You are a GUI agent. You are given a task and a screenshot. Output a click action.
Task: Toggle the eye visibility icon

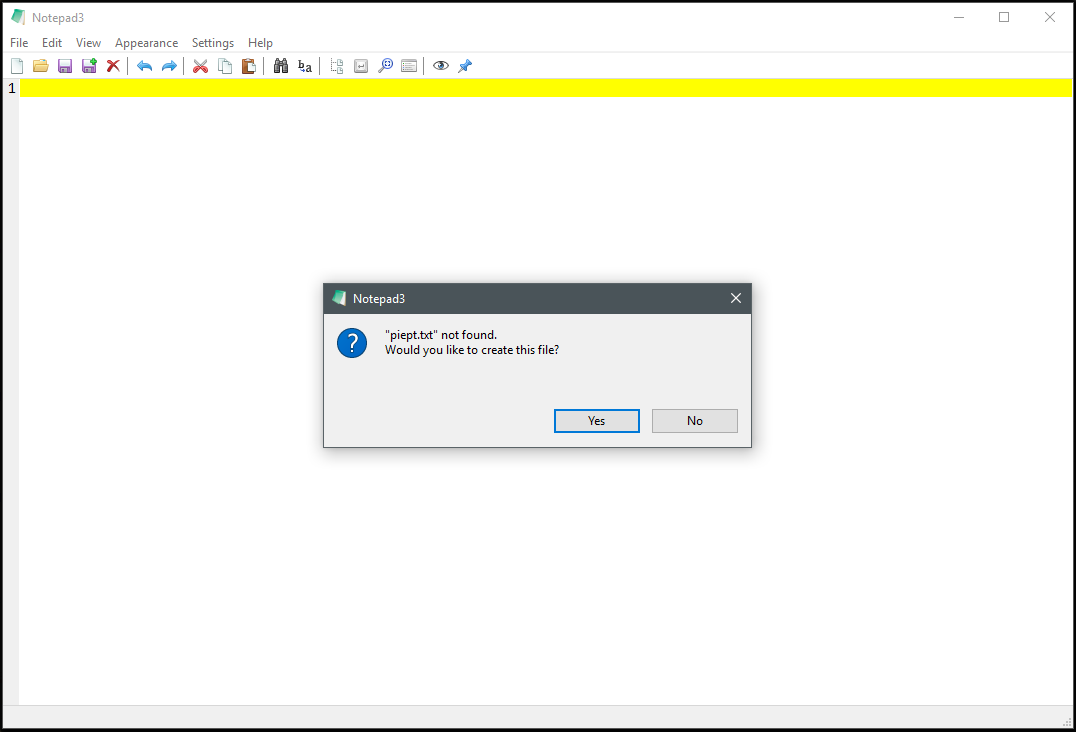[x=441, y=66]
